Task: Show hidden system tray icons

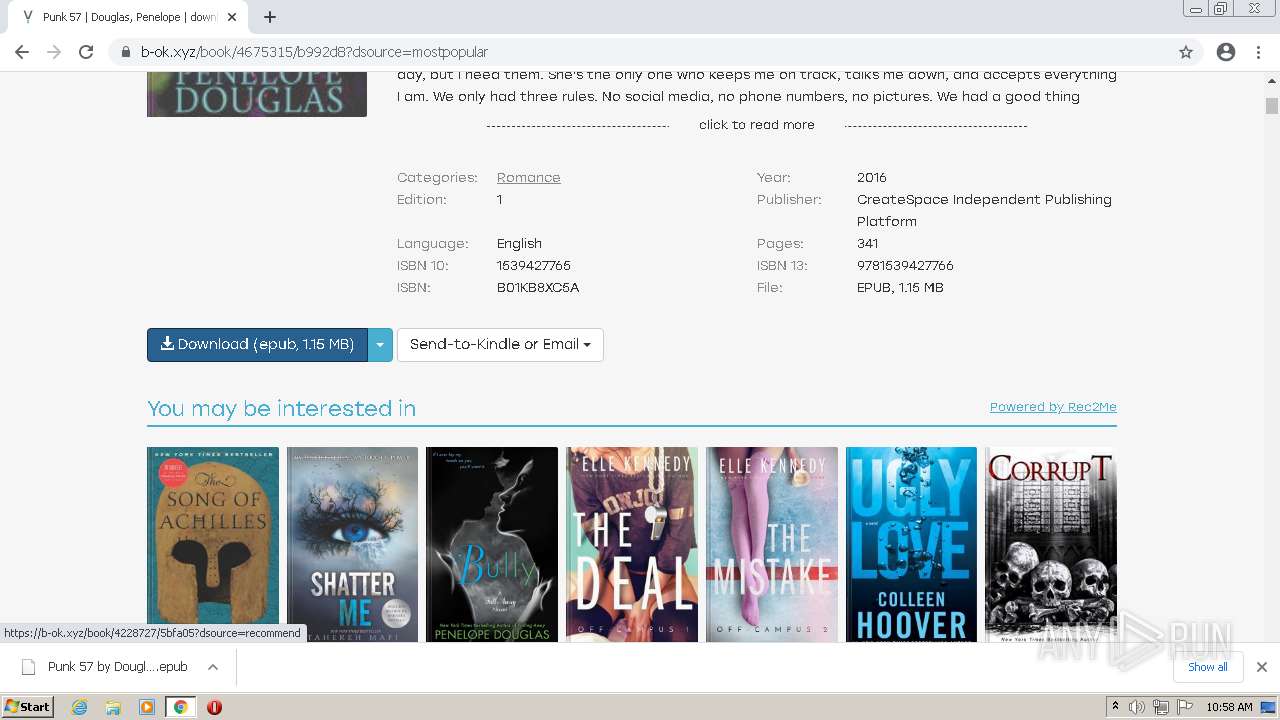Action: coord(1115,707)
